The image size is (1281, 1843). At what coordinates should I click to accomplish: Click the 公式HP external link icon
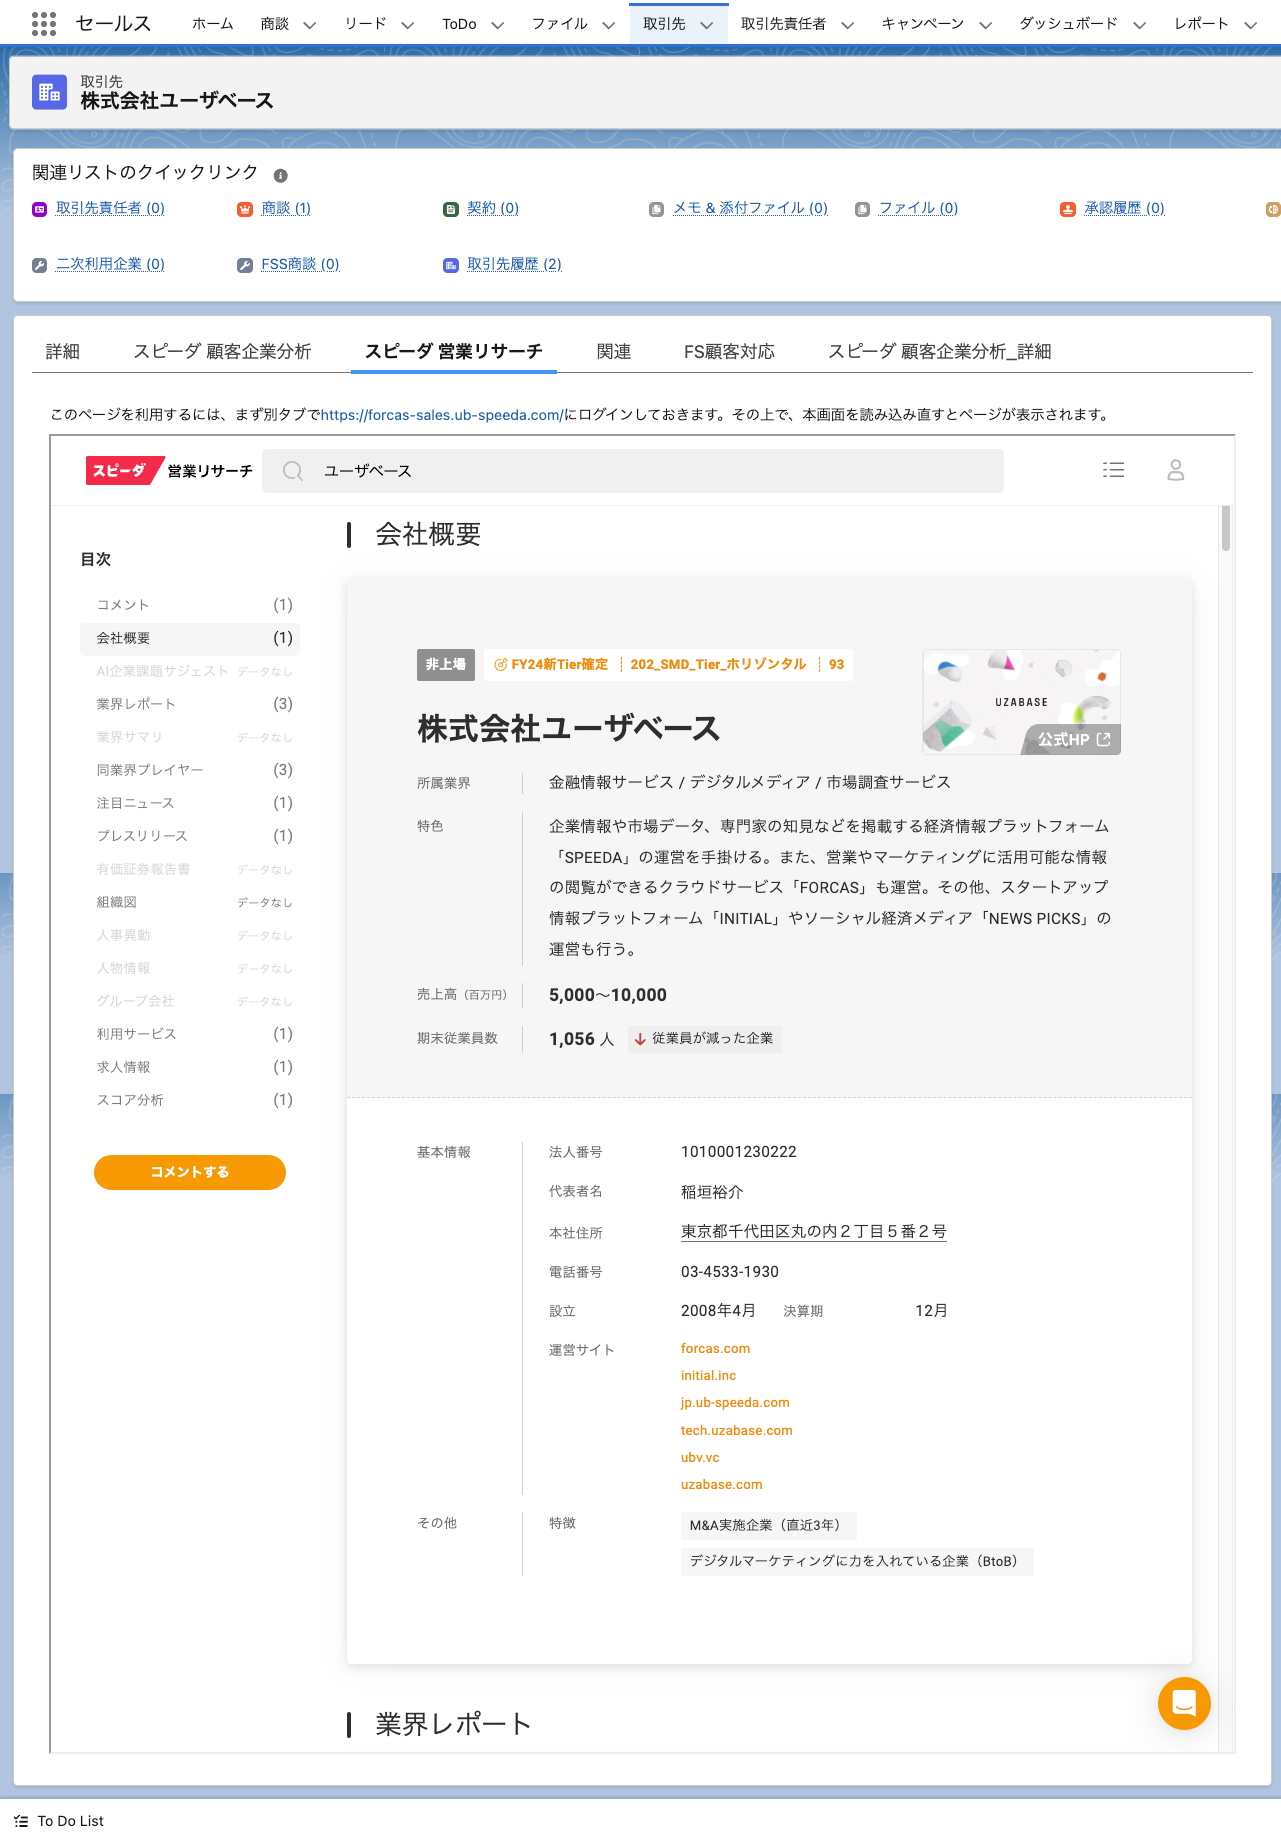tap(1104, 740)
